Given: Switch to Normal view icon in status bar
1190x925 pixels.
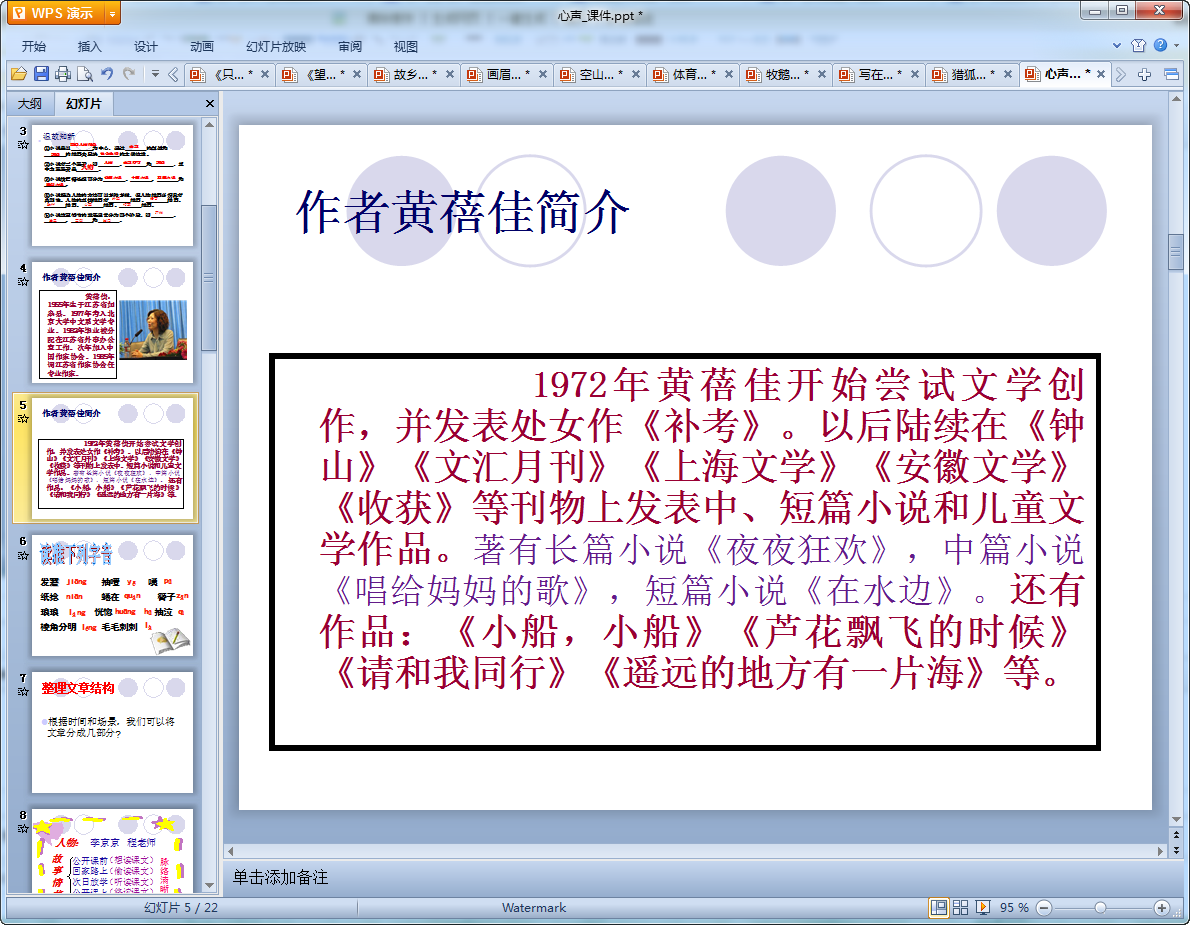Looking at the screenshot, I should coord(940,908).
